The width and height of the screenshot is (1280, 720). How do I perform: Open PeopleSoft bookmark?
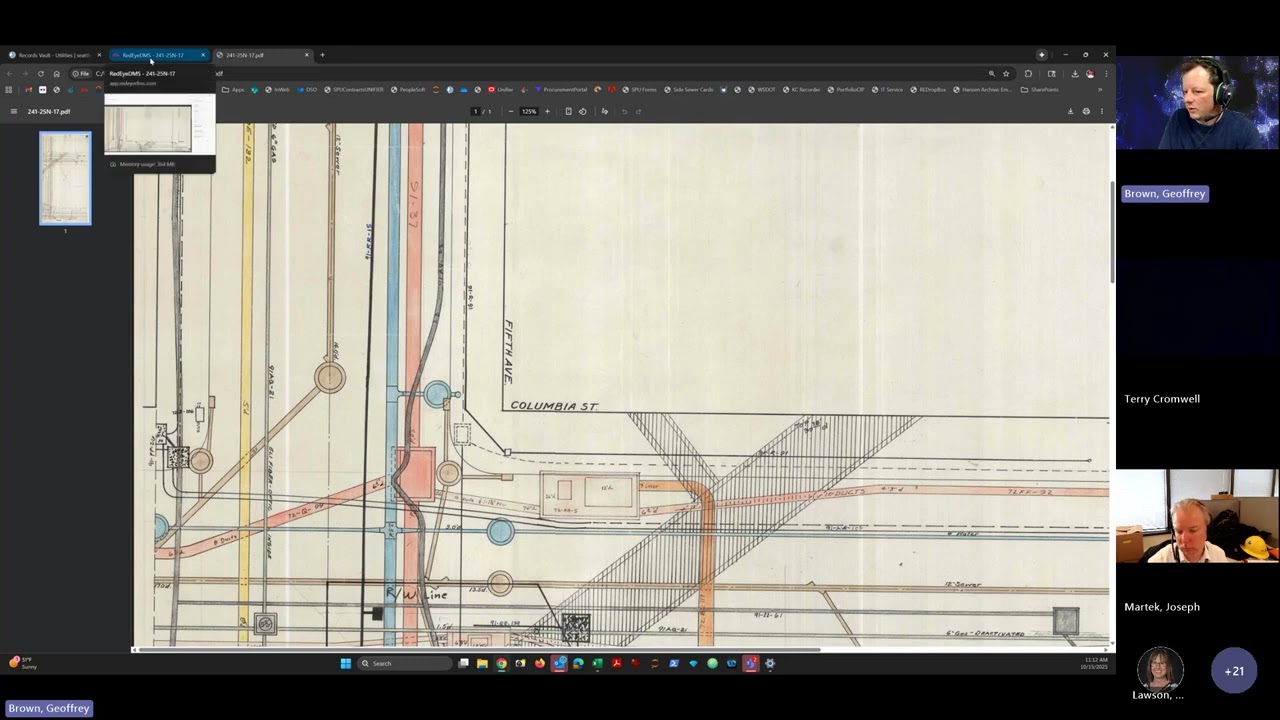408,89
